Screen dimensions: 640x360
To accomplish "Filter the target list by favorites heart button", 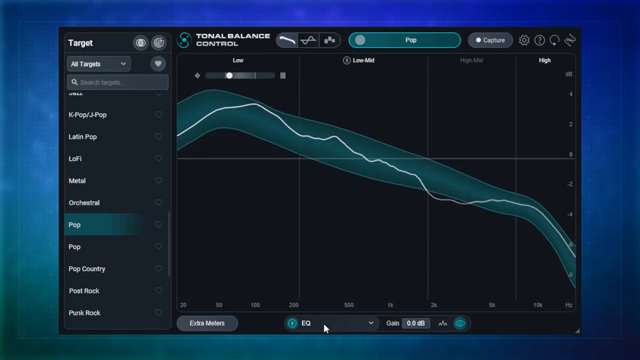I will coord(158,64).
